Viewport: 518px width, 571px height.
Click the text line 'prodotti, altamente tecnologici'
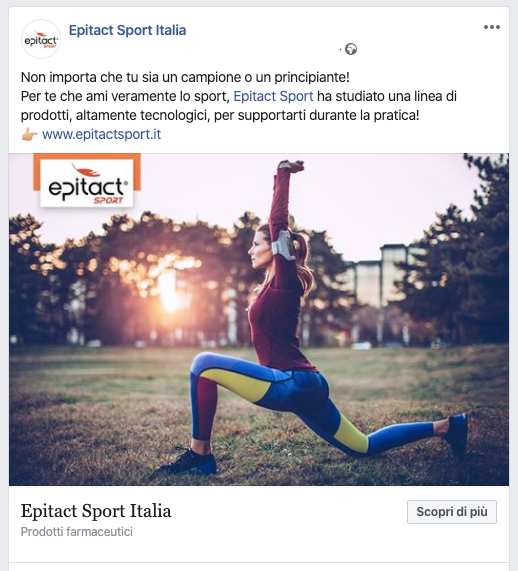(220, 115)
